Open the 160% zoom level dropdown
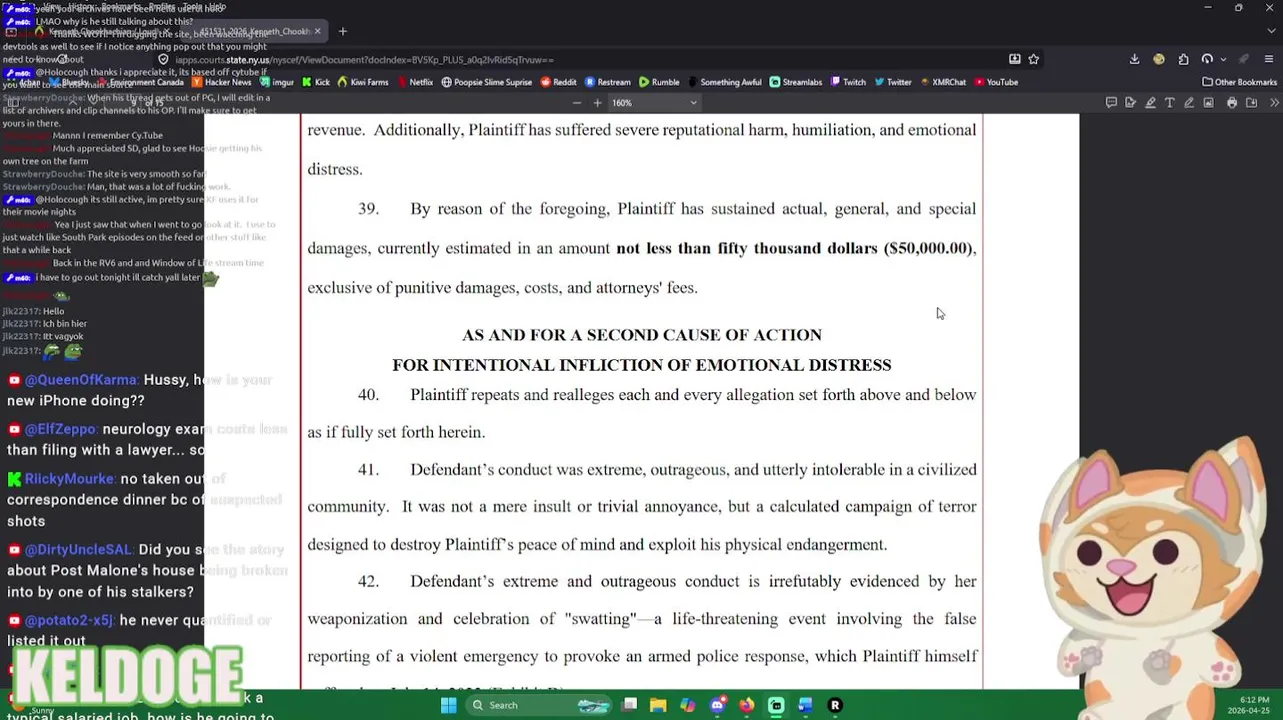1283x720 pixels. point(654,102)
